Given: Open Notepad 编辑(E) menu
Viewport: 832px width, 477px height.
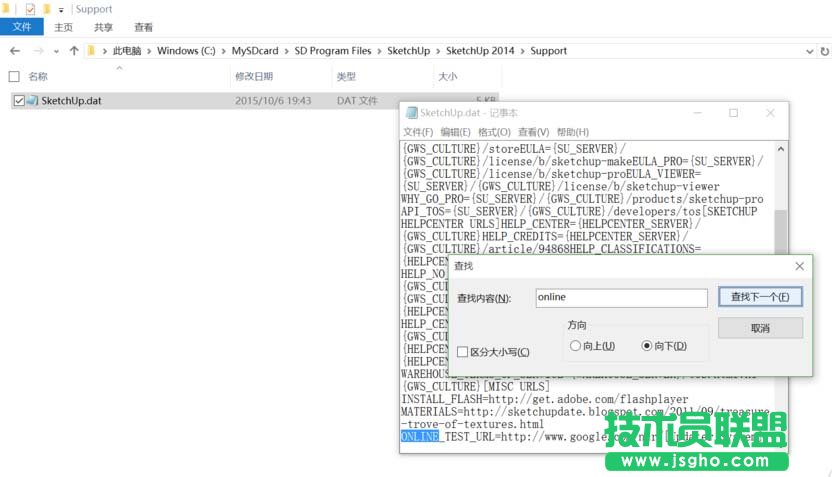Looking at the screenshot, I should (x=455, y=132).
